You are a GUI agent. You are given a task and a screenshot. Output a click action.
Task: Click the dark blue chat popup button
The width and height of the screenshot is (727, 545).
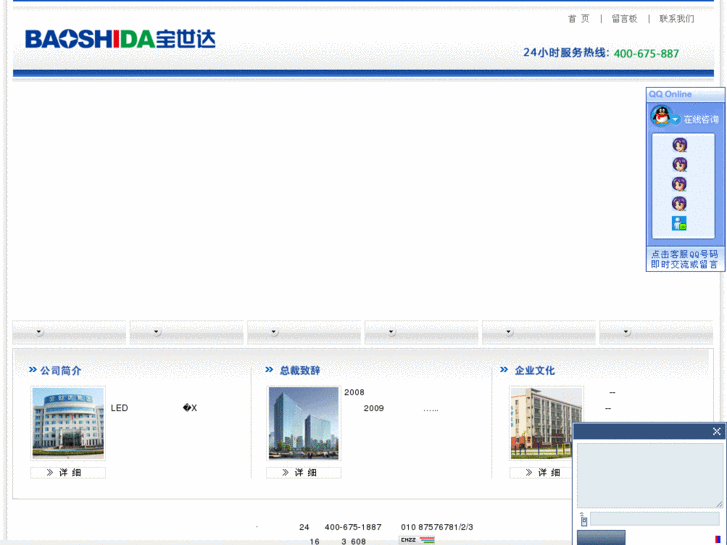point(601,538)
